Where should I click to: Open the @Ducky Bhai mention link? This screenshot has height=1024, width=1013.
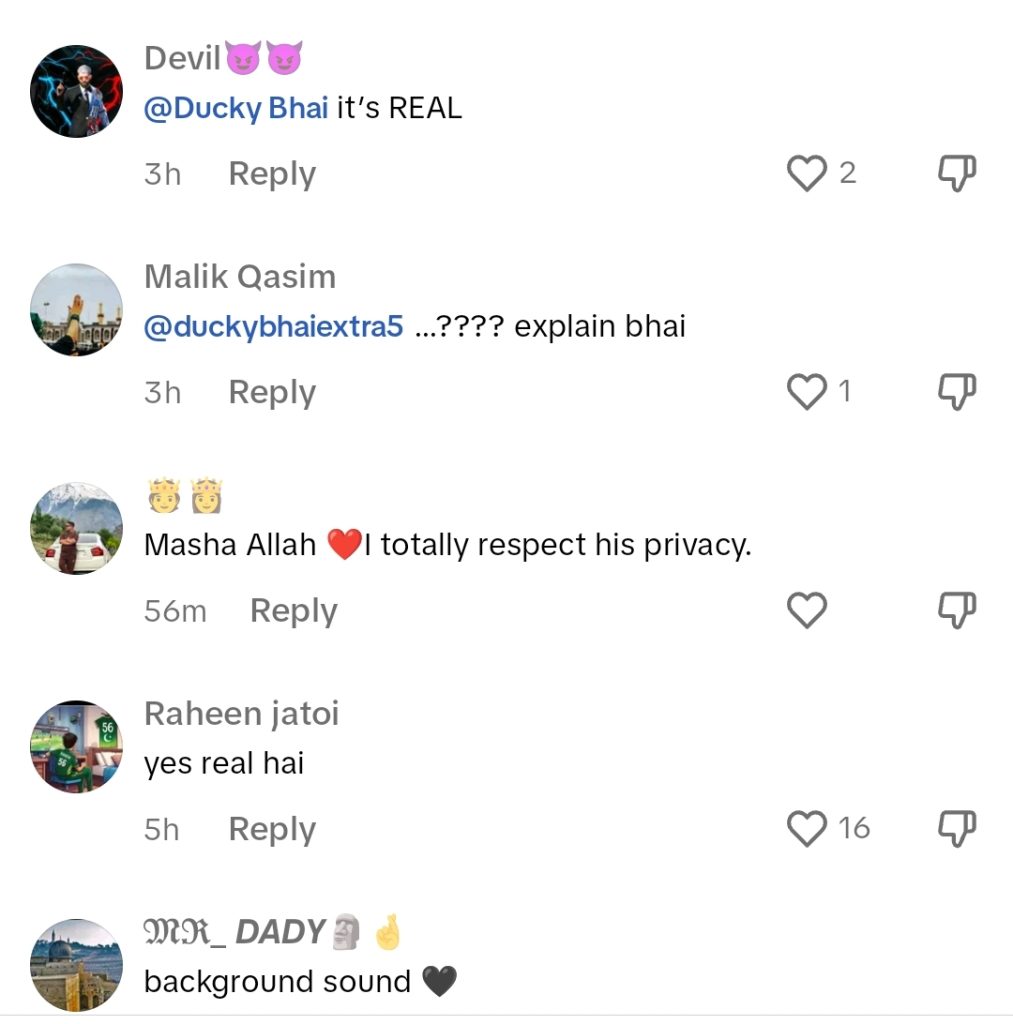236,109
